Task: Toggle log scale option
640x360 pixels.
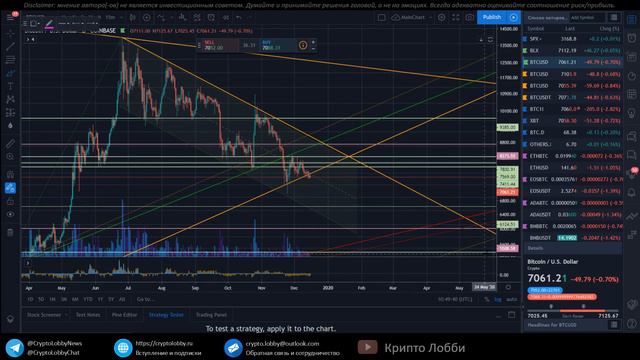Action: pyautogui.click(x=498, y=299)
